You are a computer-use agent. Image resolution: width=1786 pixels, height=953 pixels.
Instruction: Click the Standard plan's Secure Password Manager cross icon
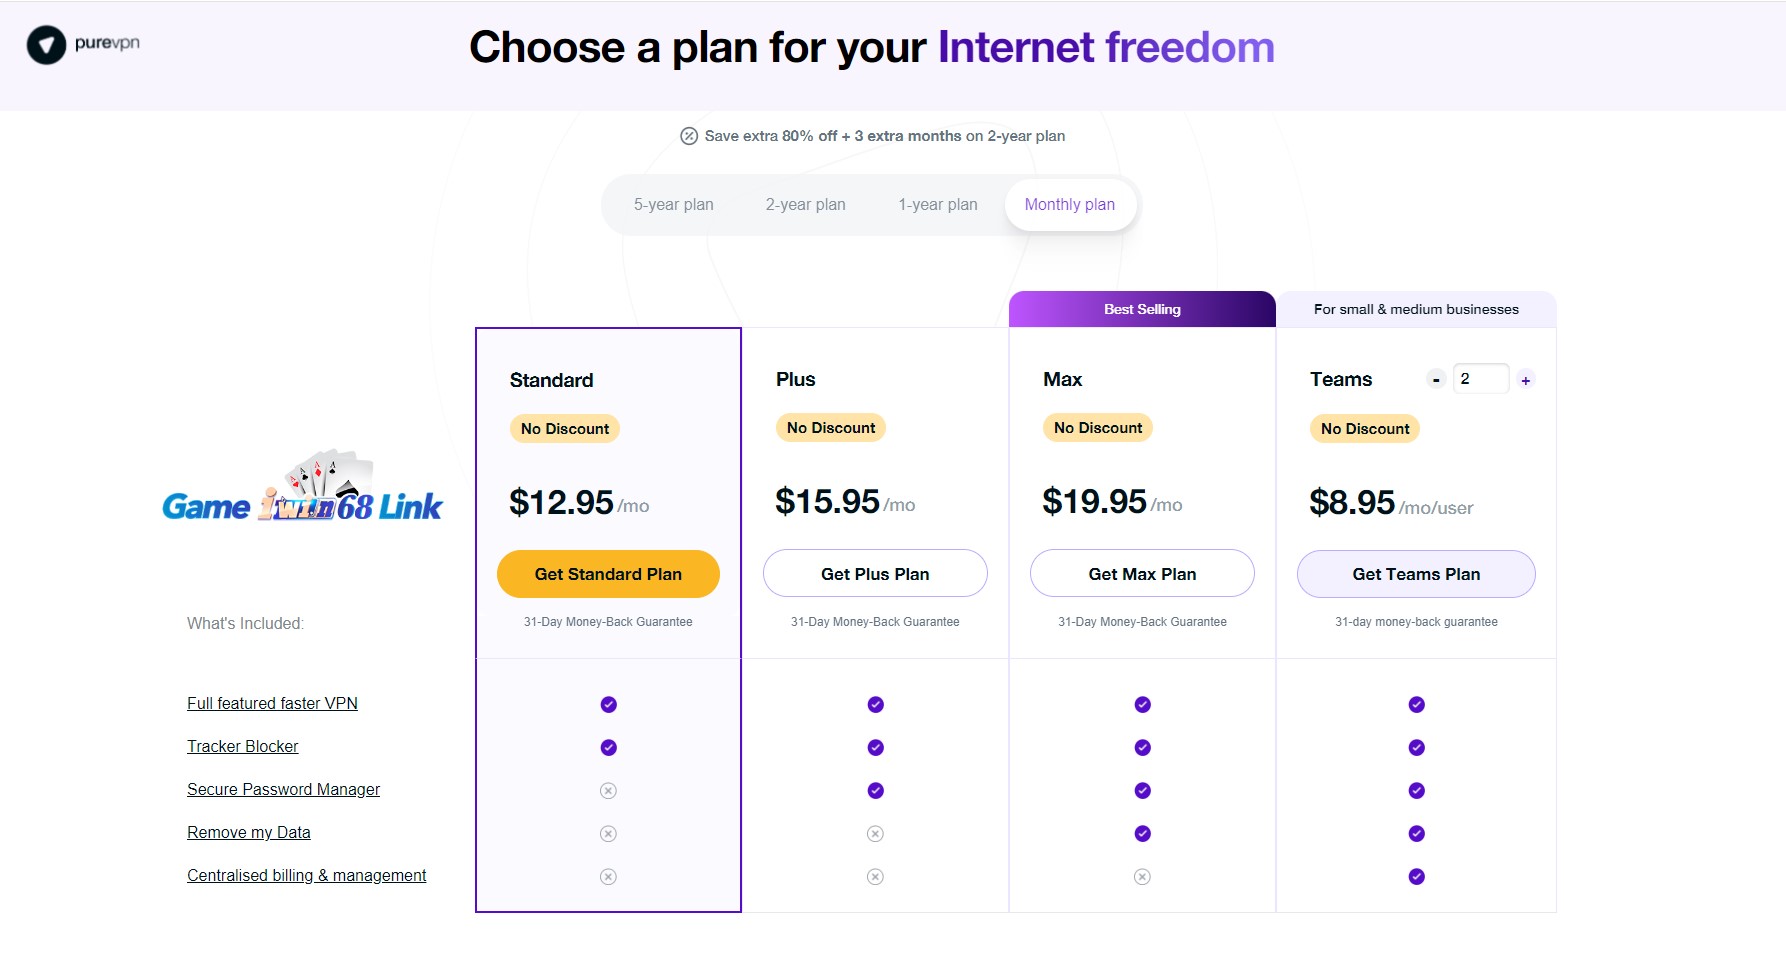(x=608, y=791)
